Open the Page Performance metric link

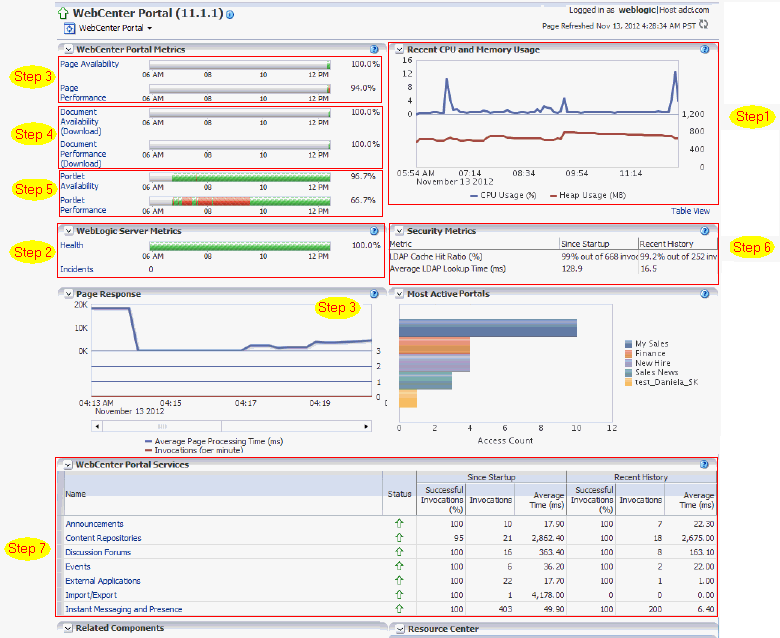83,92
